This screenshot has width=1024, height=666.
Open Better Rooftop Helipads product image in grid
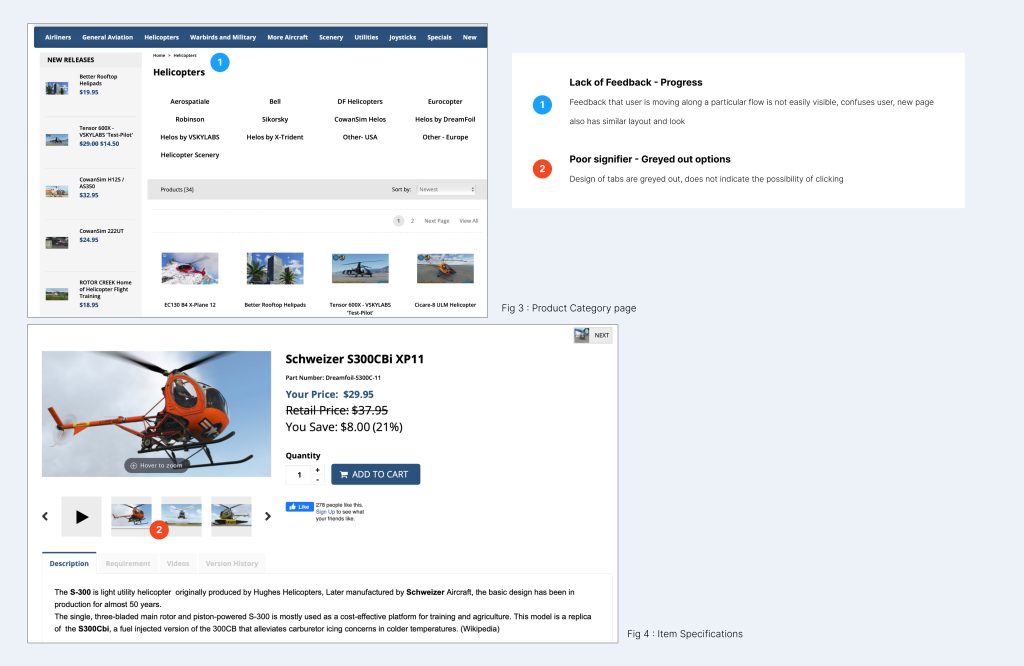click(x=275, y=268)
